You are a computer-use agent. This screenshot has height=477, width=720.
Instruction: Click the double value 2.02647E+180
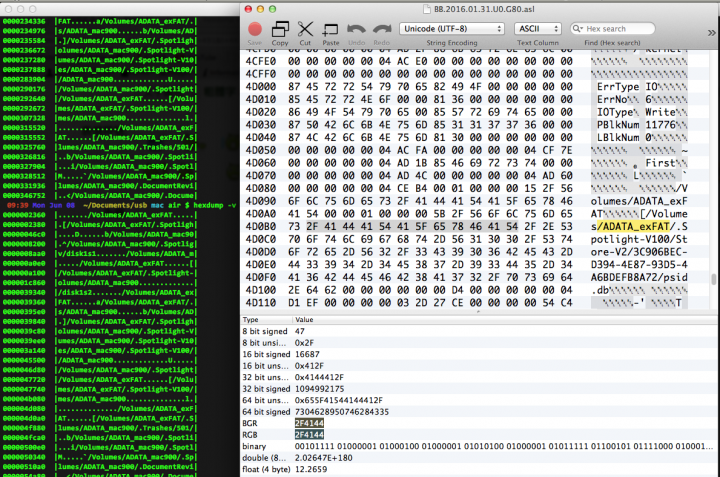[x=325, y=458]
